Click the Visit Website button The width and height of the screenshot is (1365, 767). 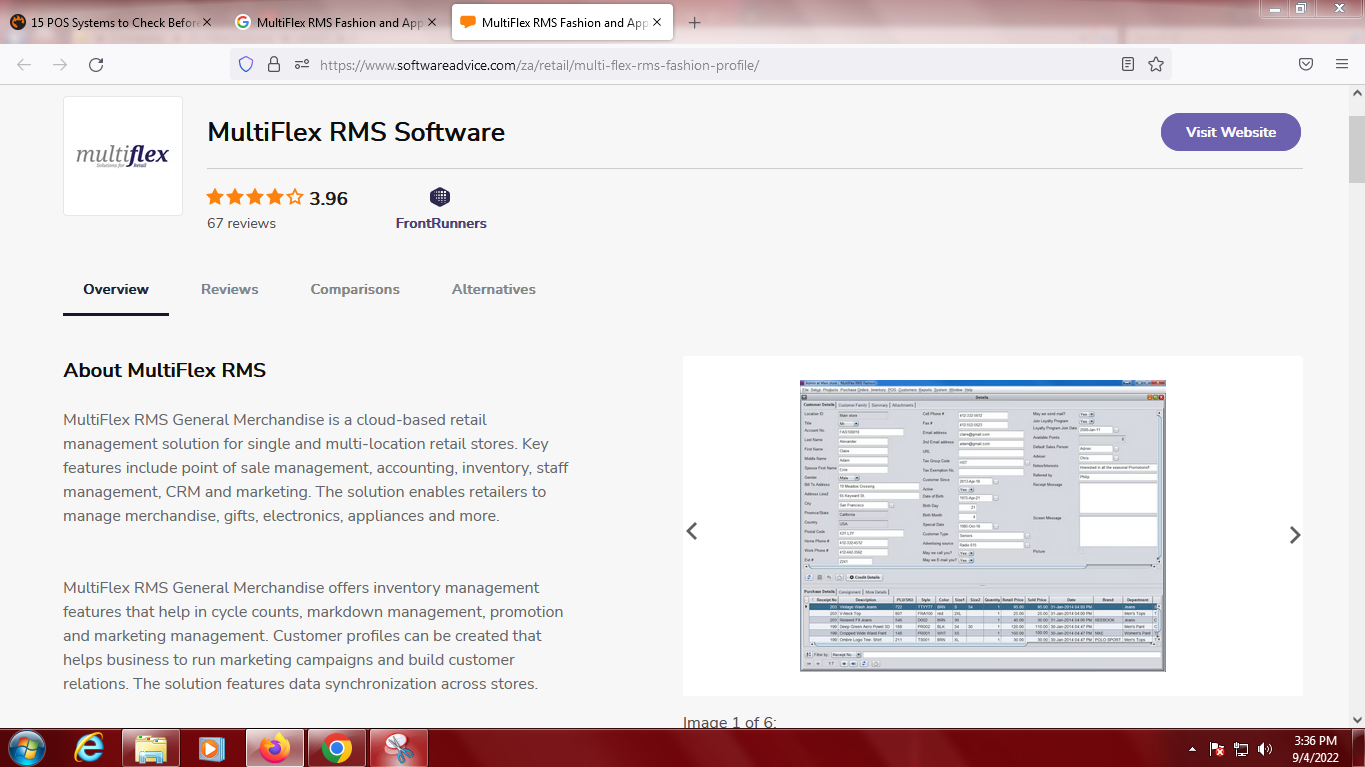(x=1231, y=132)
